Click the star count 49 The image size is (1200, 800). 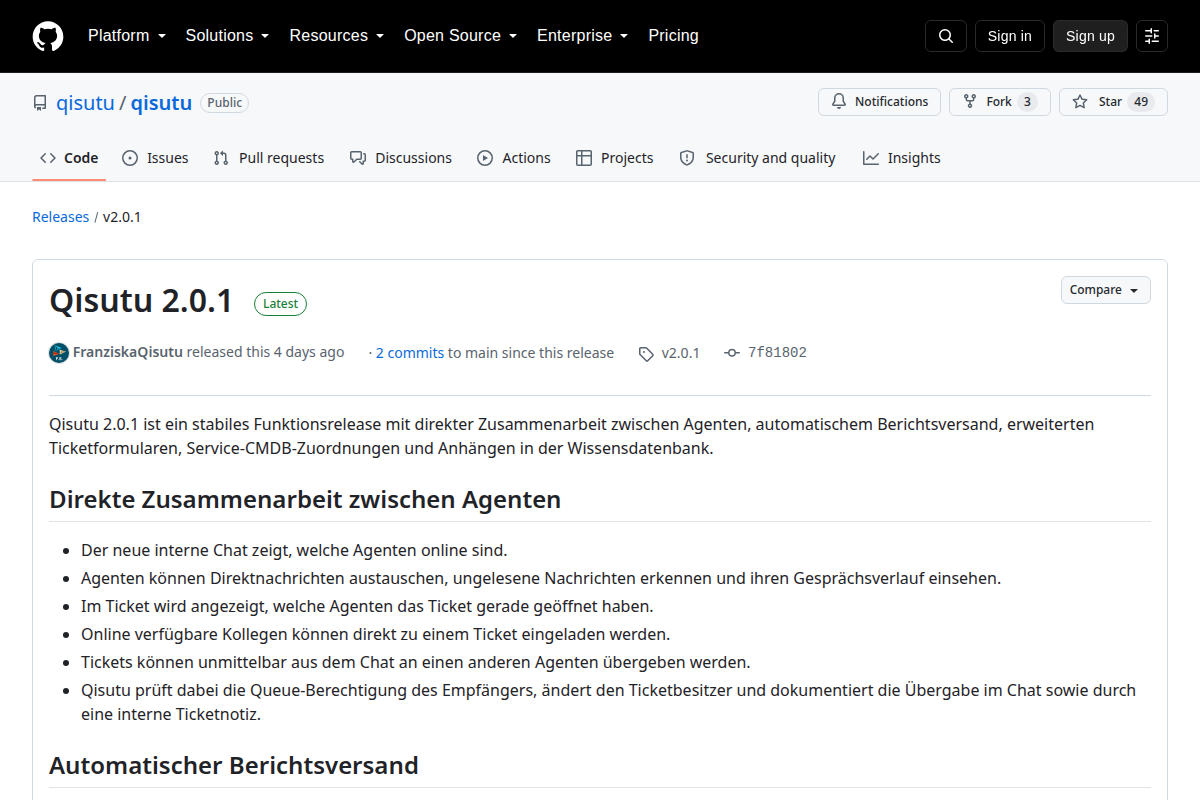point(1140,102)
